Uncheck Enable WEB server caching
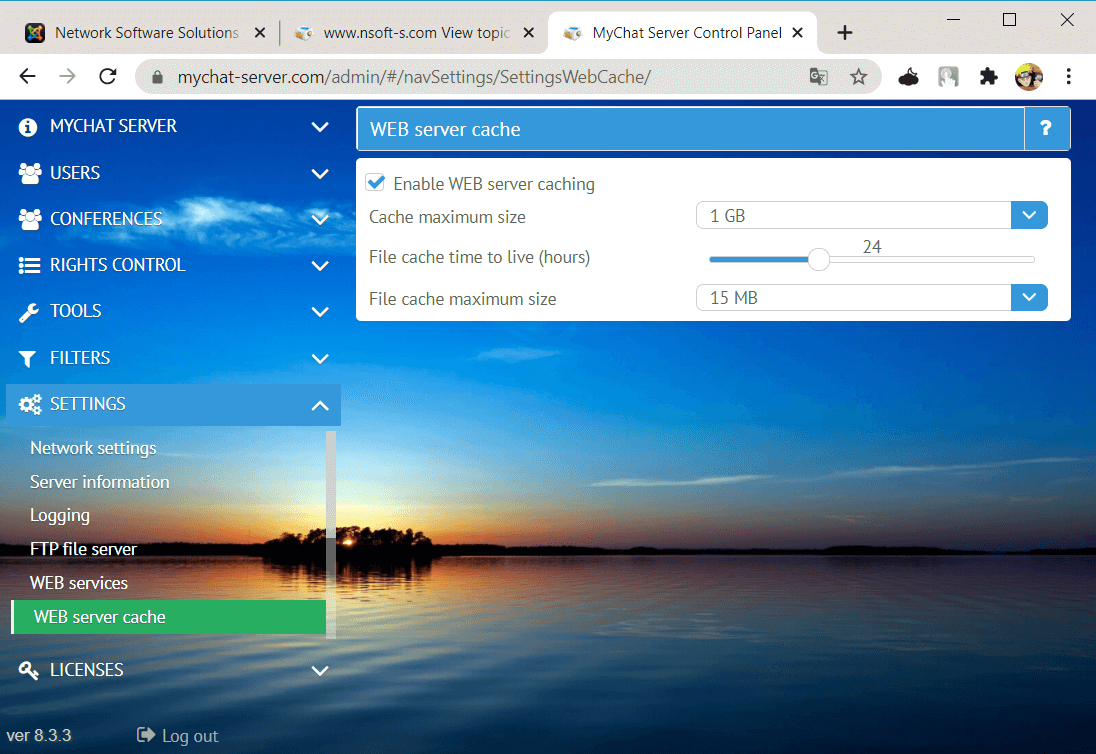 pyautogui.click(x=376, y=183)
